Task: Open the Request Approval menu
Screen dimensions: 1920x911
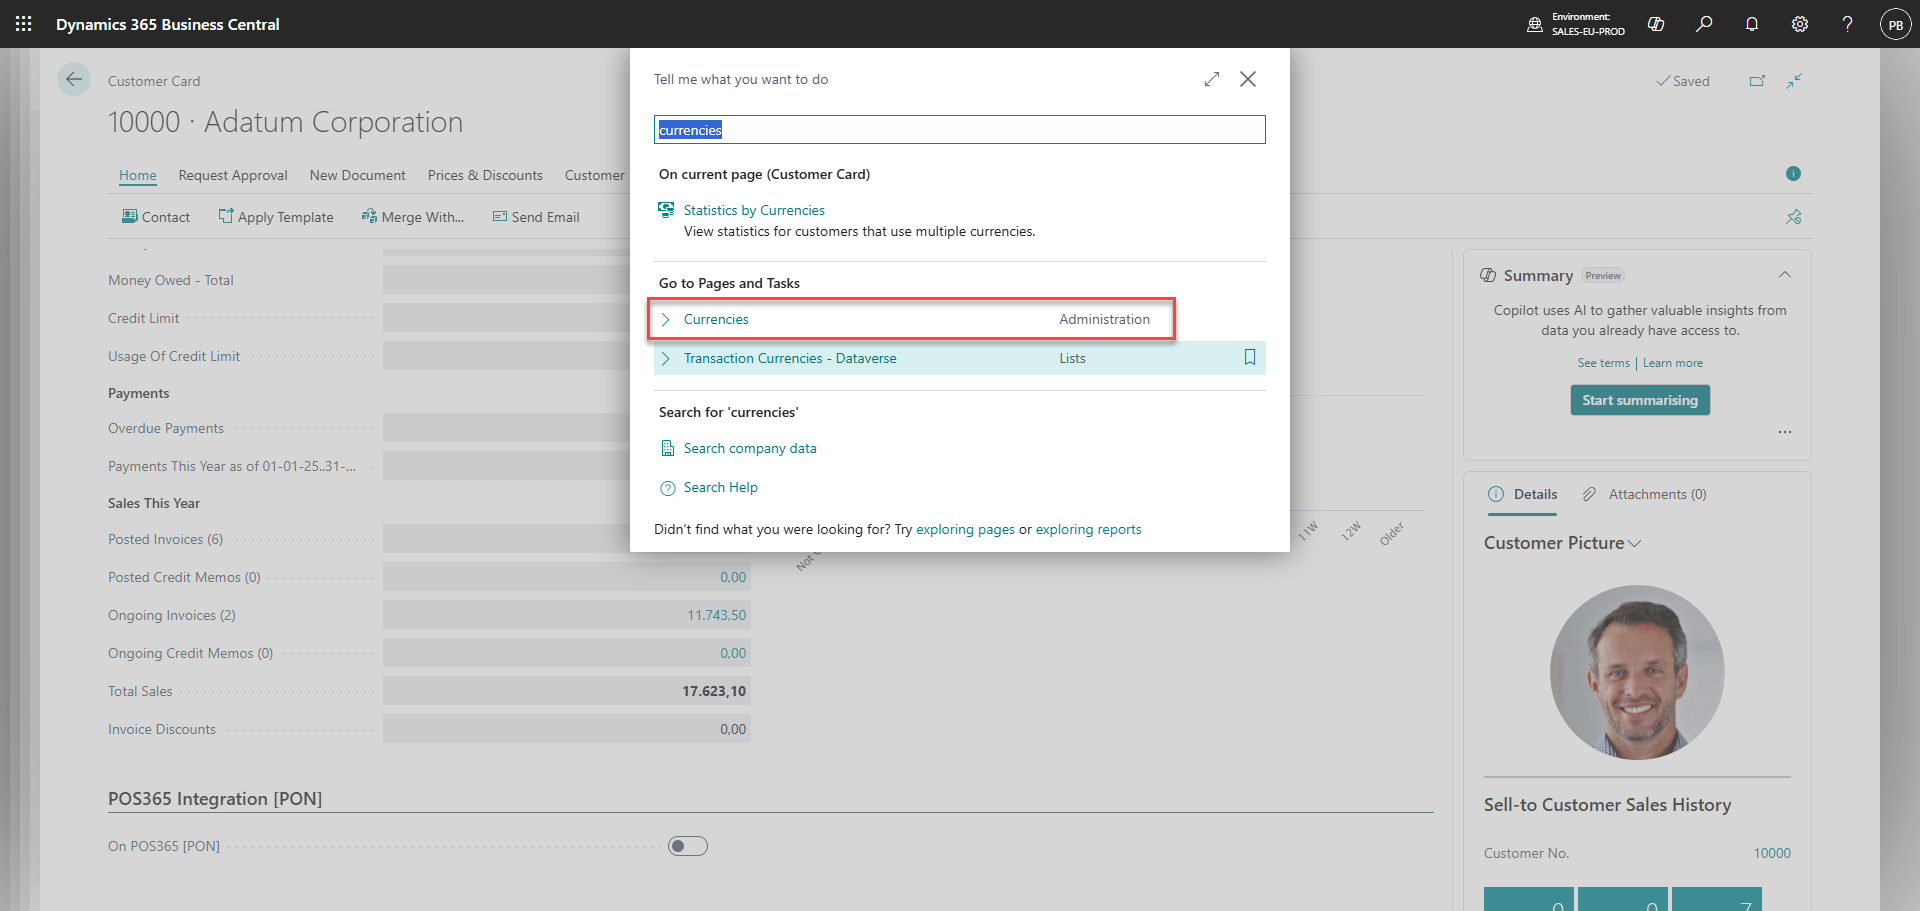Action: pos(233,175)
